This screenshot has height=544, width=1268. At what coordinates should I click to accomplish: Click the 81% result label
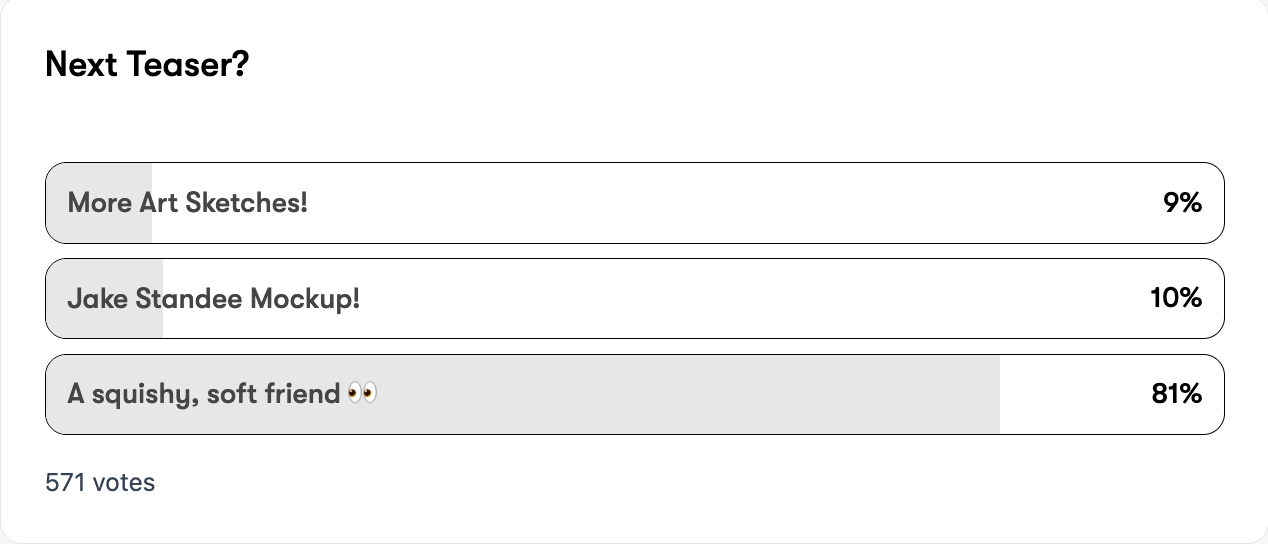pos(1176,394)
